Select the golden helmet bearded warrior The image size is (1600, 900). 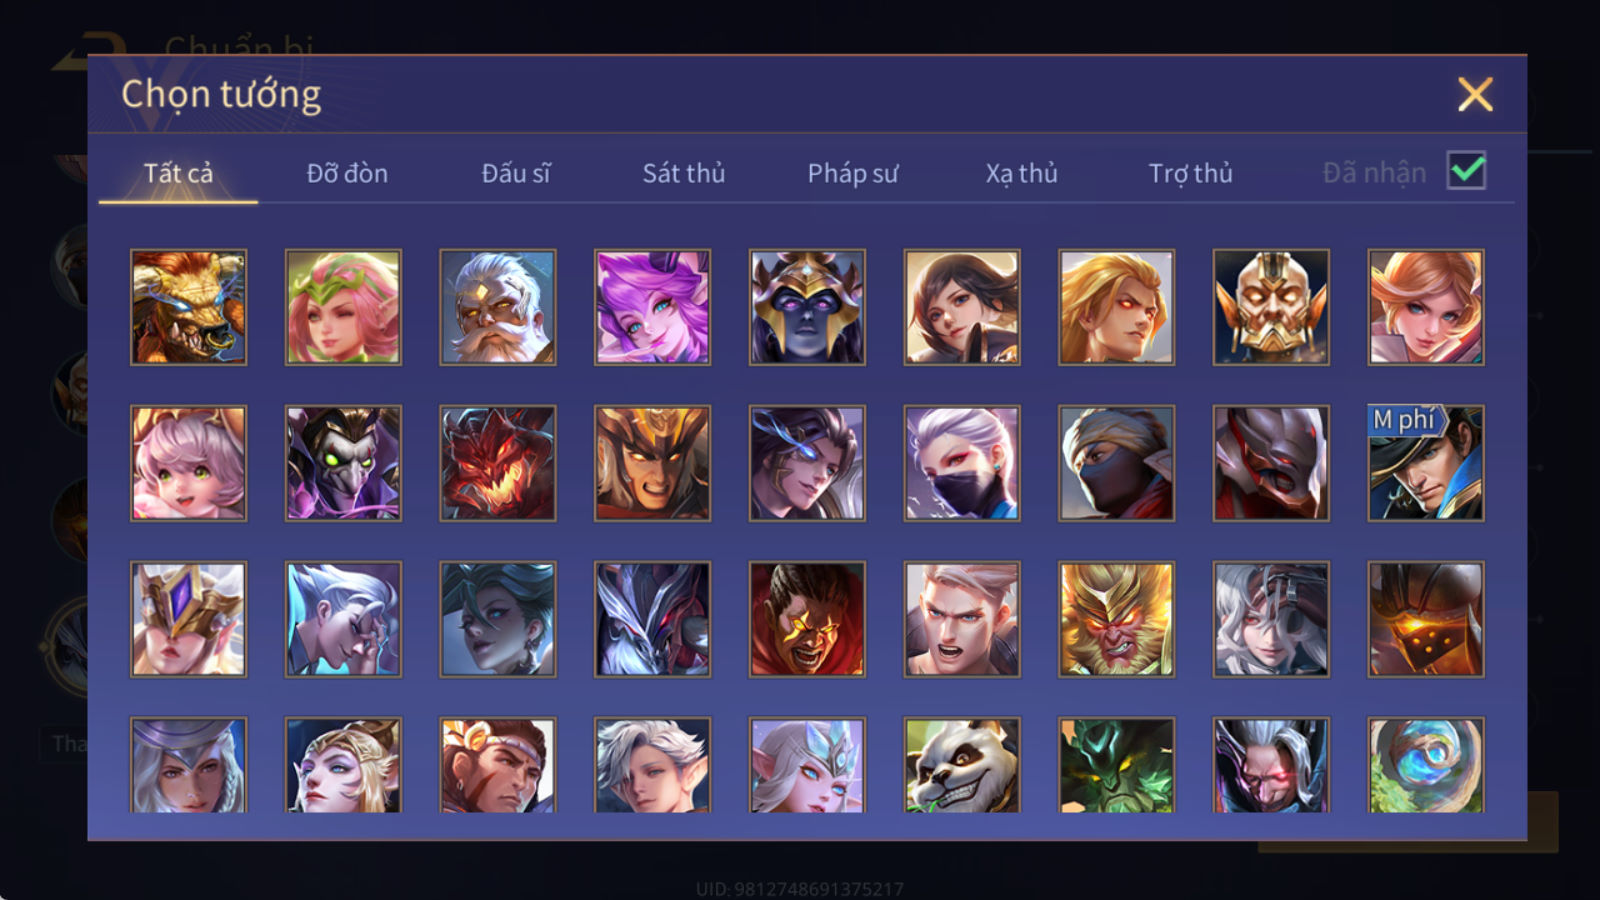pyautogui.click(x=1271, y=307)
